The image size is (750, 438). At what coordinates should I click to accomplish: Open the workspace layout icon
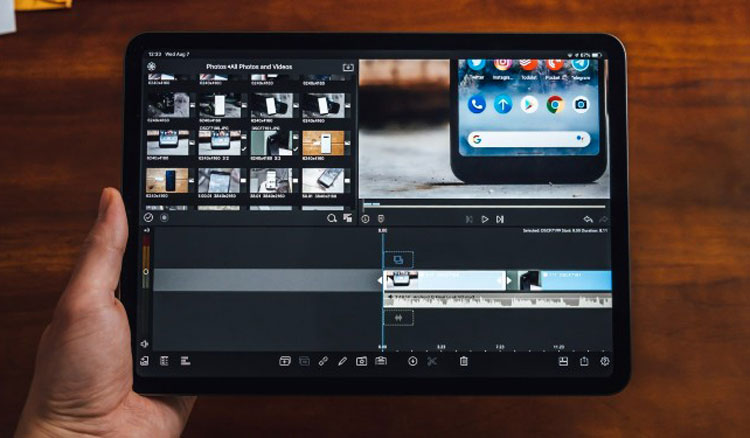(563, 361)
